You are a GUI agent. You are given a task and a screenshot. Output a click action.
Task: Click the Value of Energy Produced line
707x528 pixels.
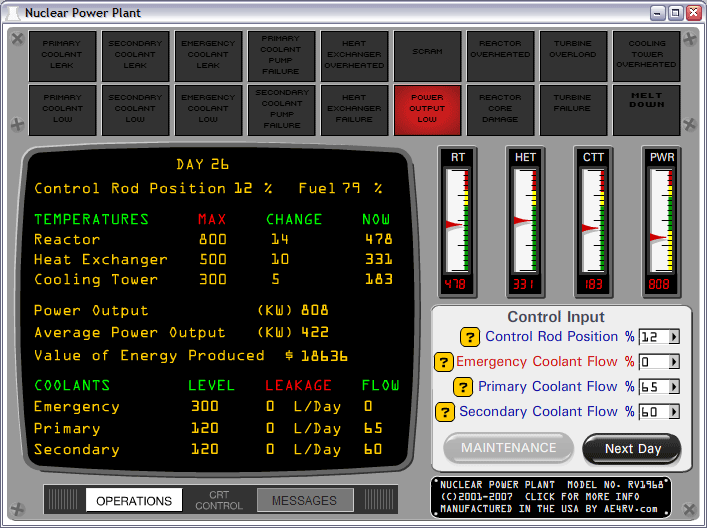(x=191, y=356)
